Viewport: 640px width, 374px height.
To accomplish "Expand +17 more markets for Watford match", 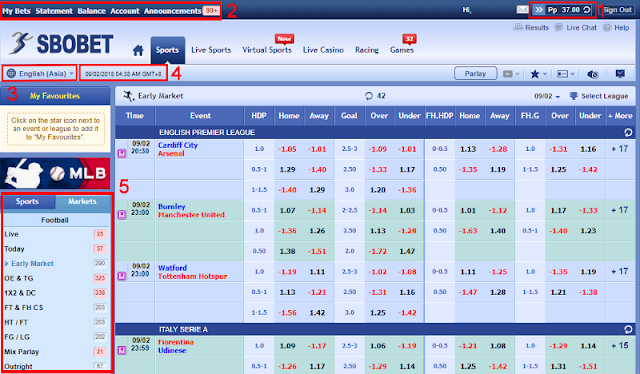I will (x=620, y=272).
